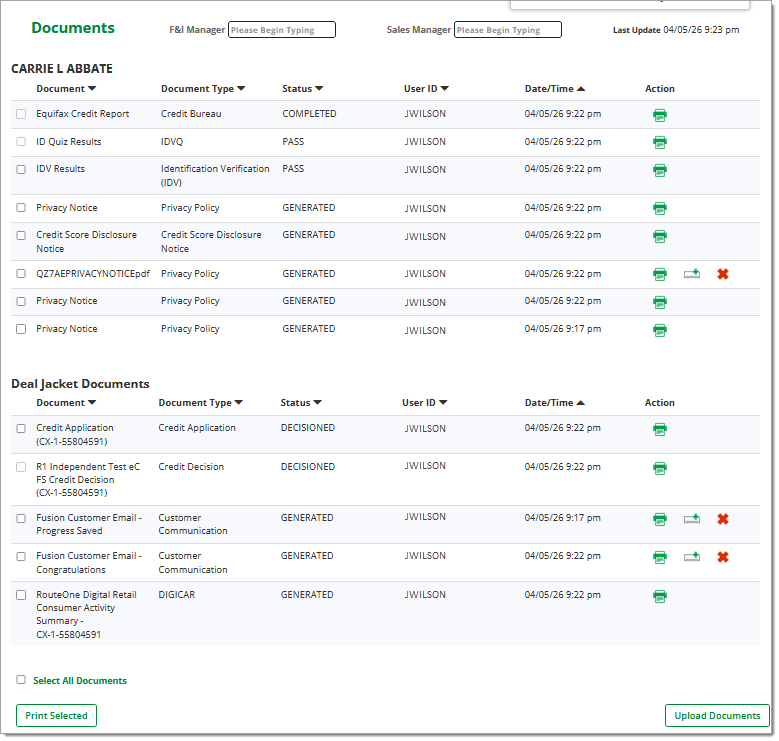The image size is (779, 741).
Task: Delete Fusion Customer Email Congratulations document
Action: [722, 557]
